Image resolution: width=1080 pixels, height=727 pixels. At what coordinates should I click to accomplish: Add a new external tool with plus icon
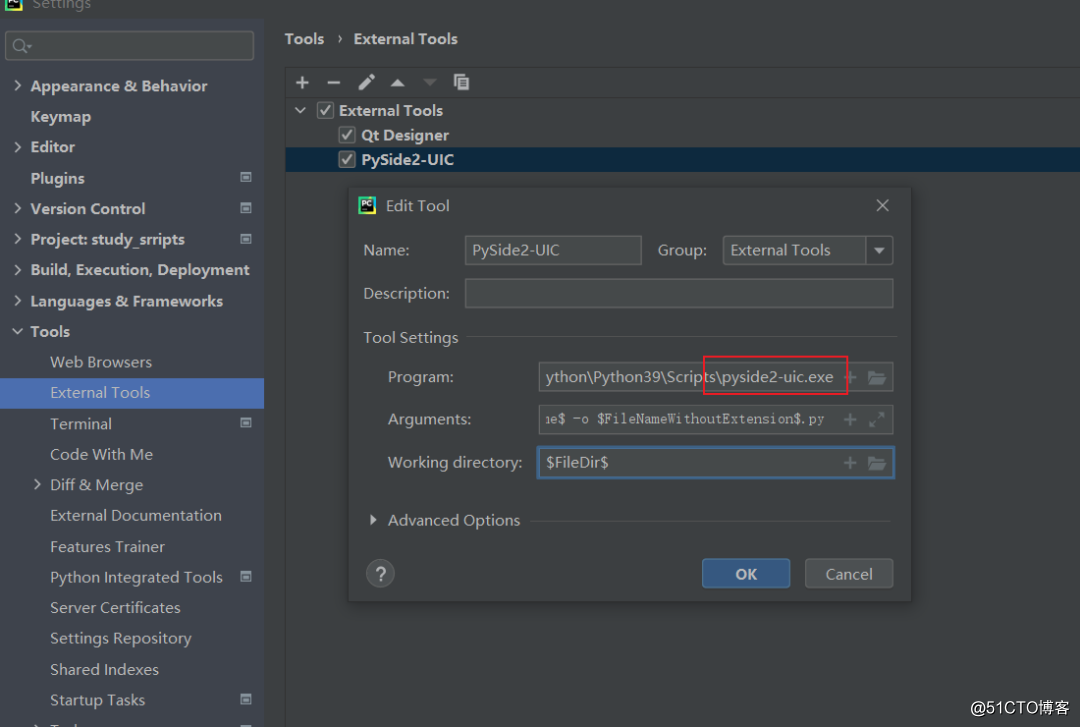click(302, 83)
